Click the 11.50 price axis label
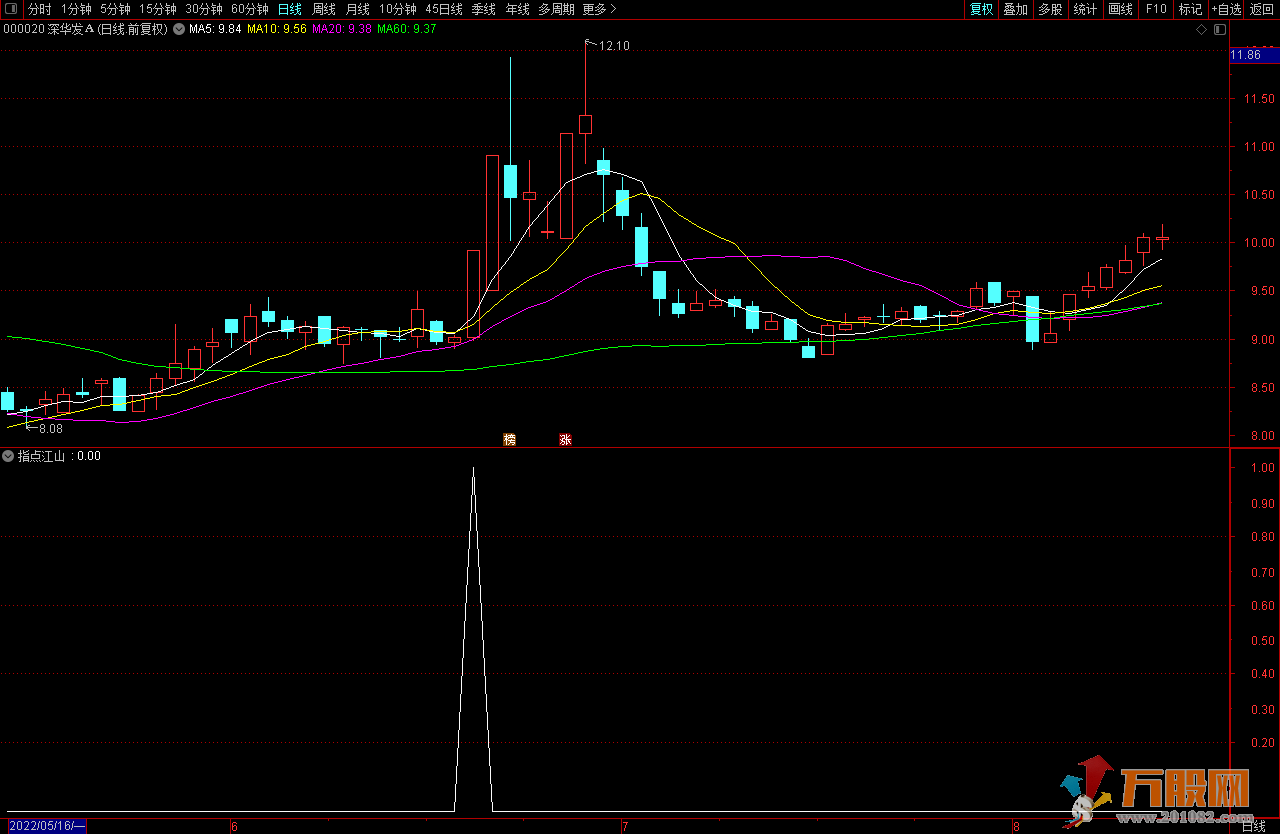This screenshot has width=1280, height=834. (x=1258, y=99)
